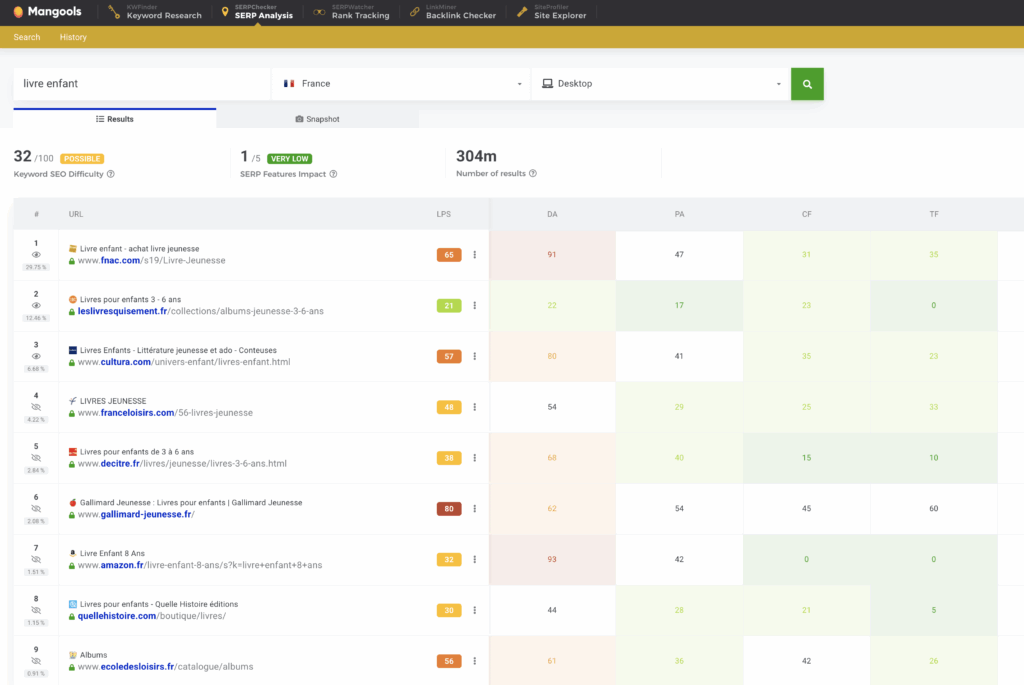The width and height of the screenshot is (1024, 685).
Task: Open the franceloisirs.com livres-jeunesse link
Action: [165, 413]
